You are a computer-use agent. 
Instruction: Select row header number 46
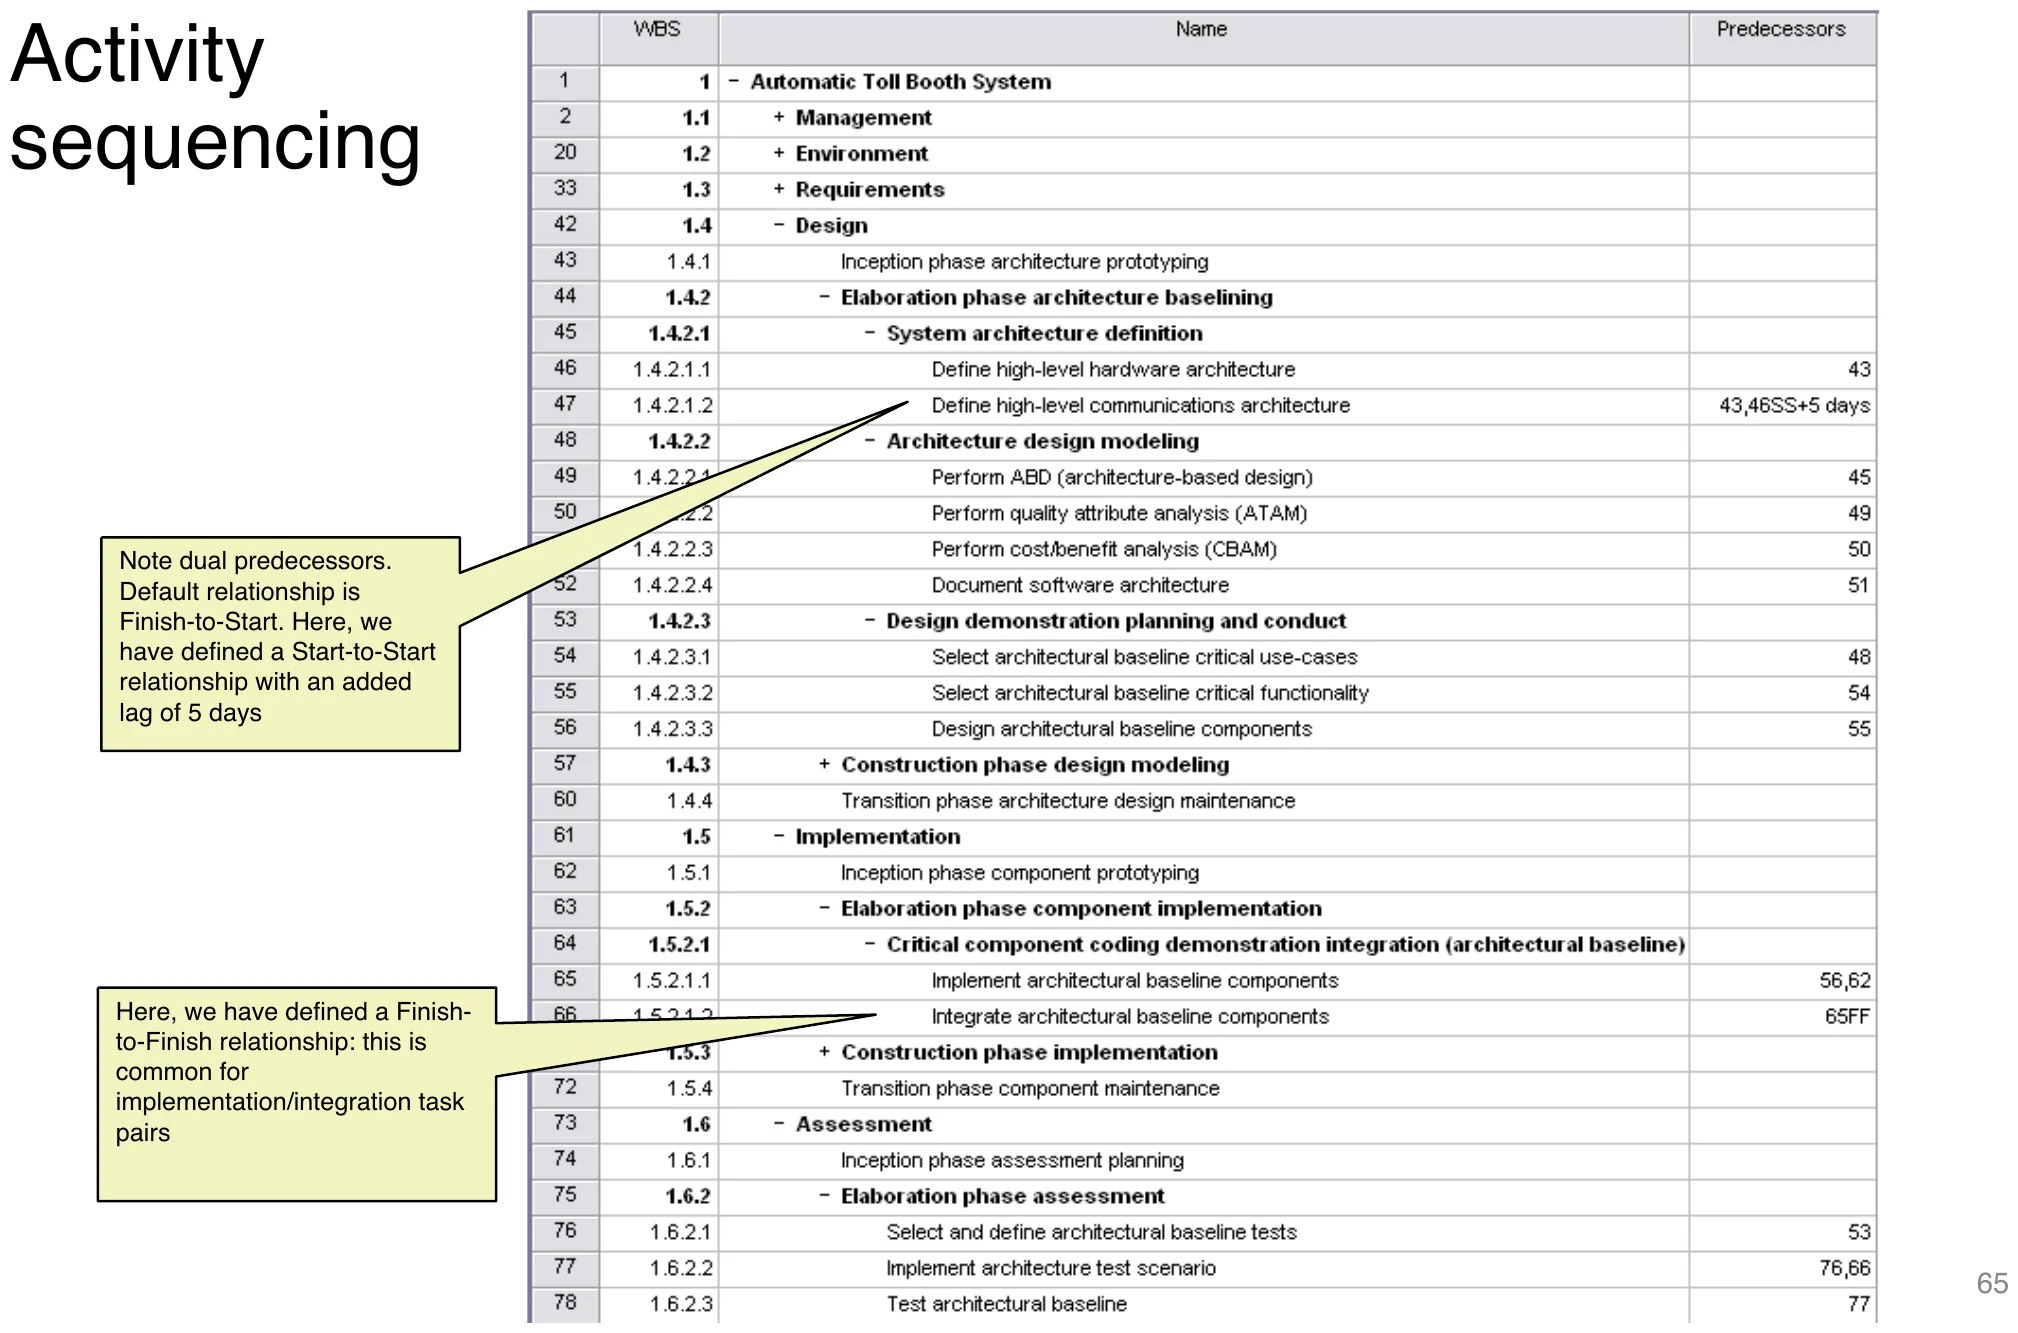(565, 369)
